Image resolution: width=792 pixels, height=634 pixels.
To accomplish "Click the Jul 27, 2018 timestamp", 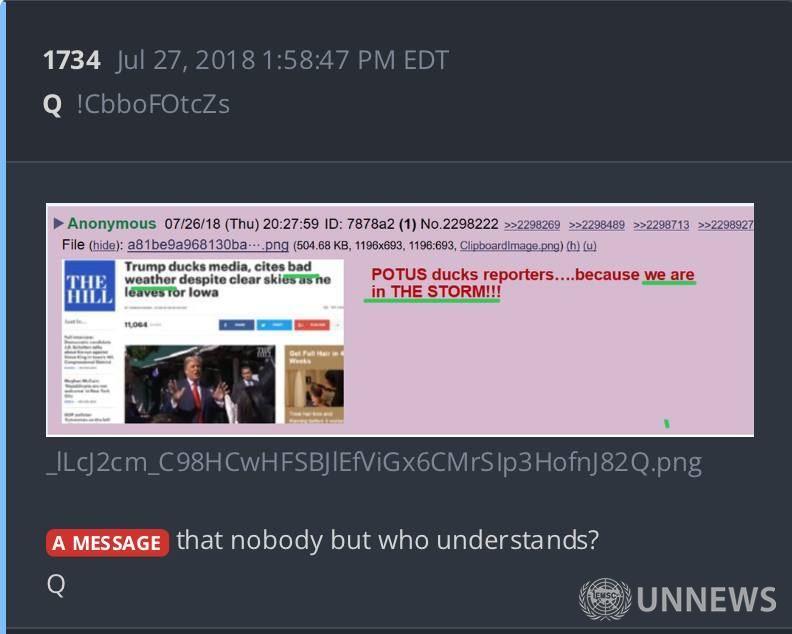I will tap(283, 60).
